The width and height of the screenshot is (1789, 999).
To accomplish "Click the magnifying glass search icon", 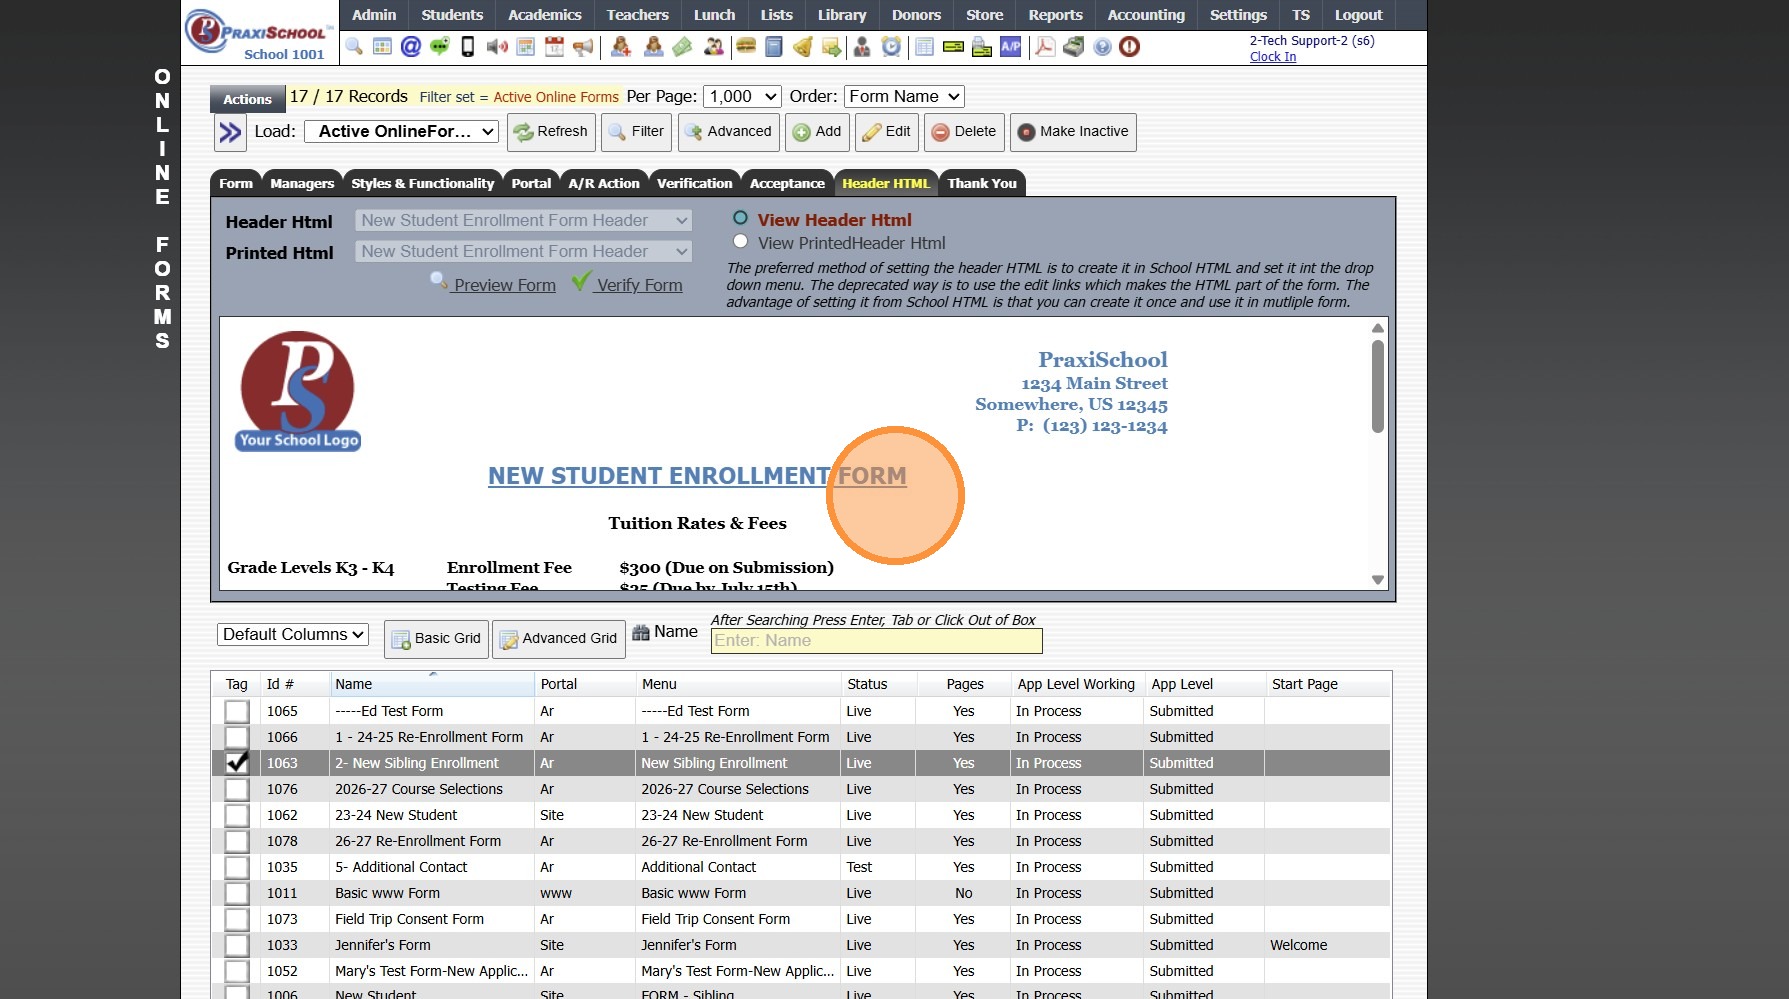I will [x=354, y=47].
